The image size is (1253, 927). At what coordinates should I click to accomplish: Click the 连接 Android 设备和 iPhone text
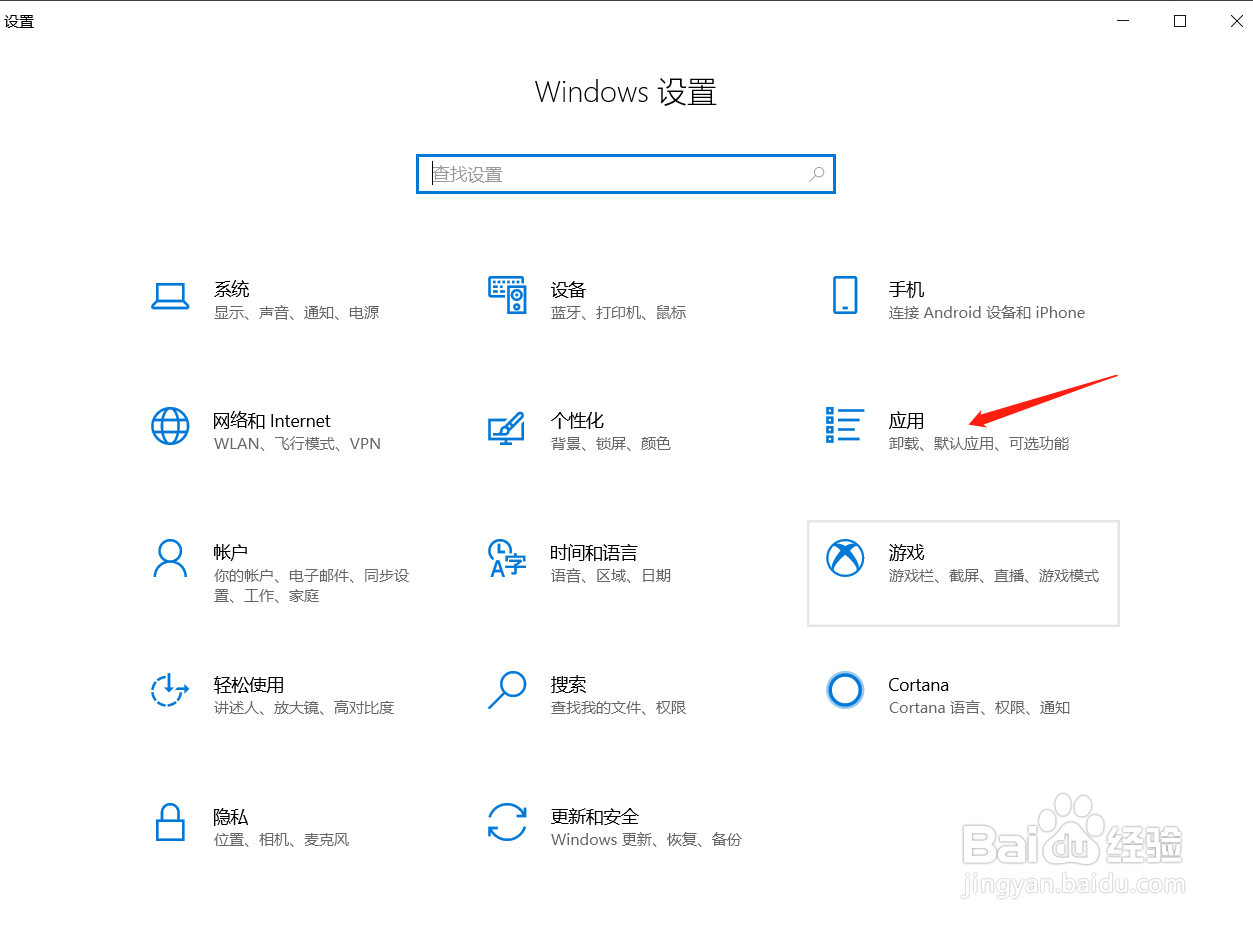pos(986,312)
